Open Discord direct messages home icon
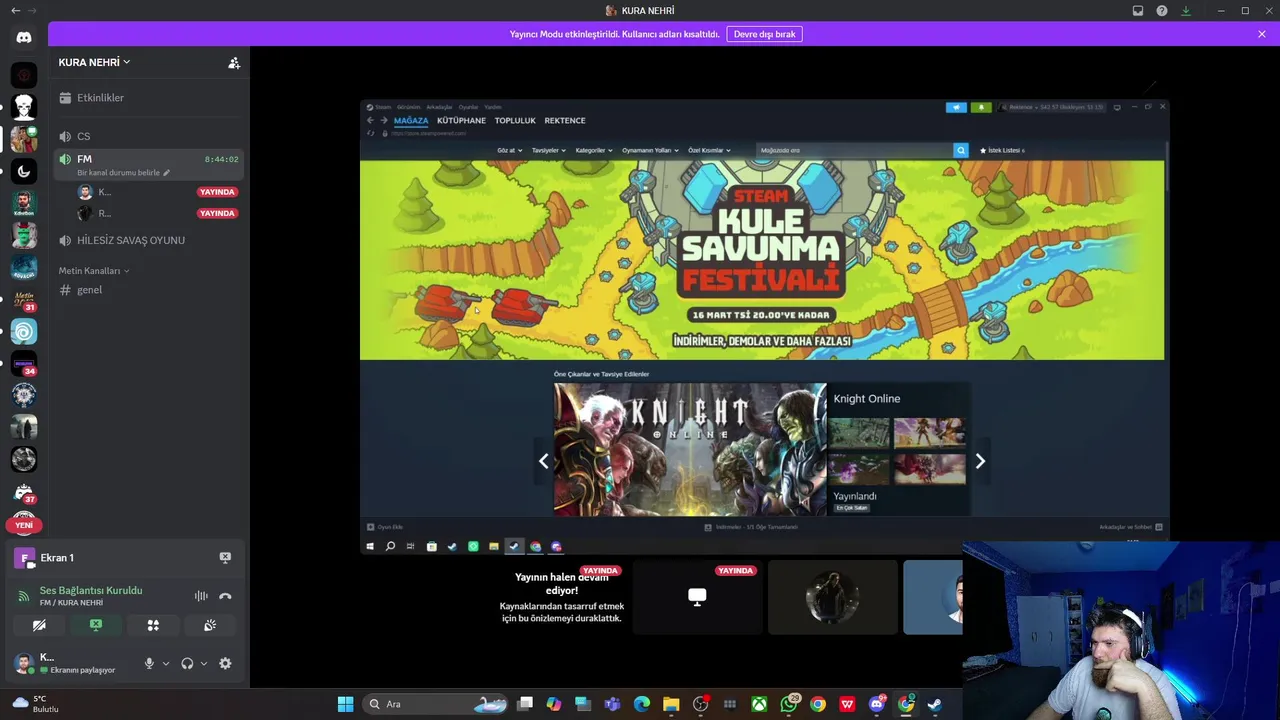1280x720 pixels. click(24, 37)
